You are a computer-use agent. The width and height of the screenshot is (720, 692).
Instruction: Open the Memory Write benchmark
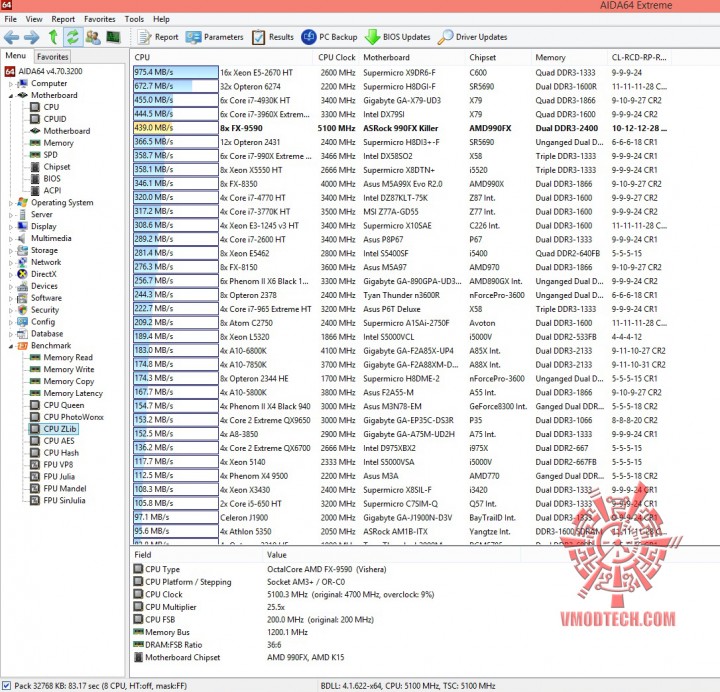tap(62, 369)
